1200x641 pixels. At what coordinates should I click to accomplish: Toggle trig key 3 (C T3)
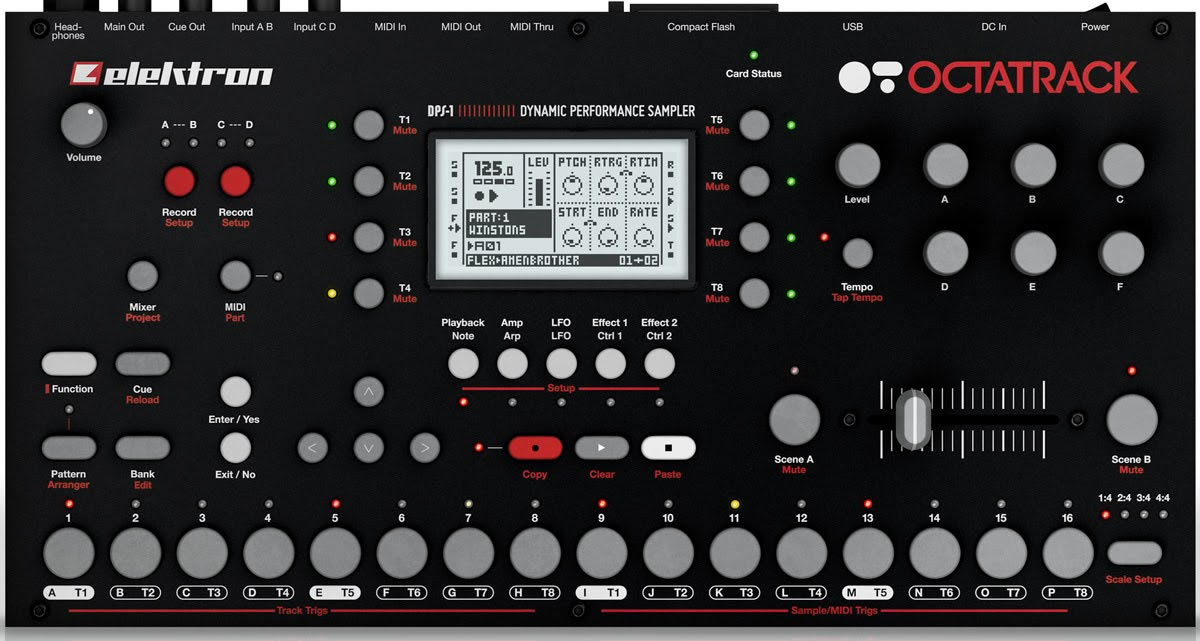point(202,553)
